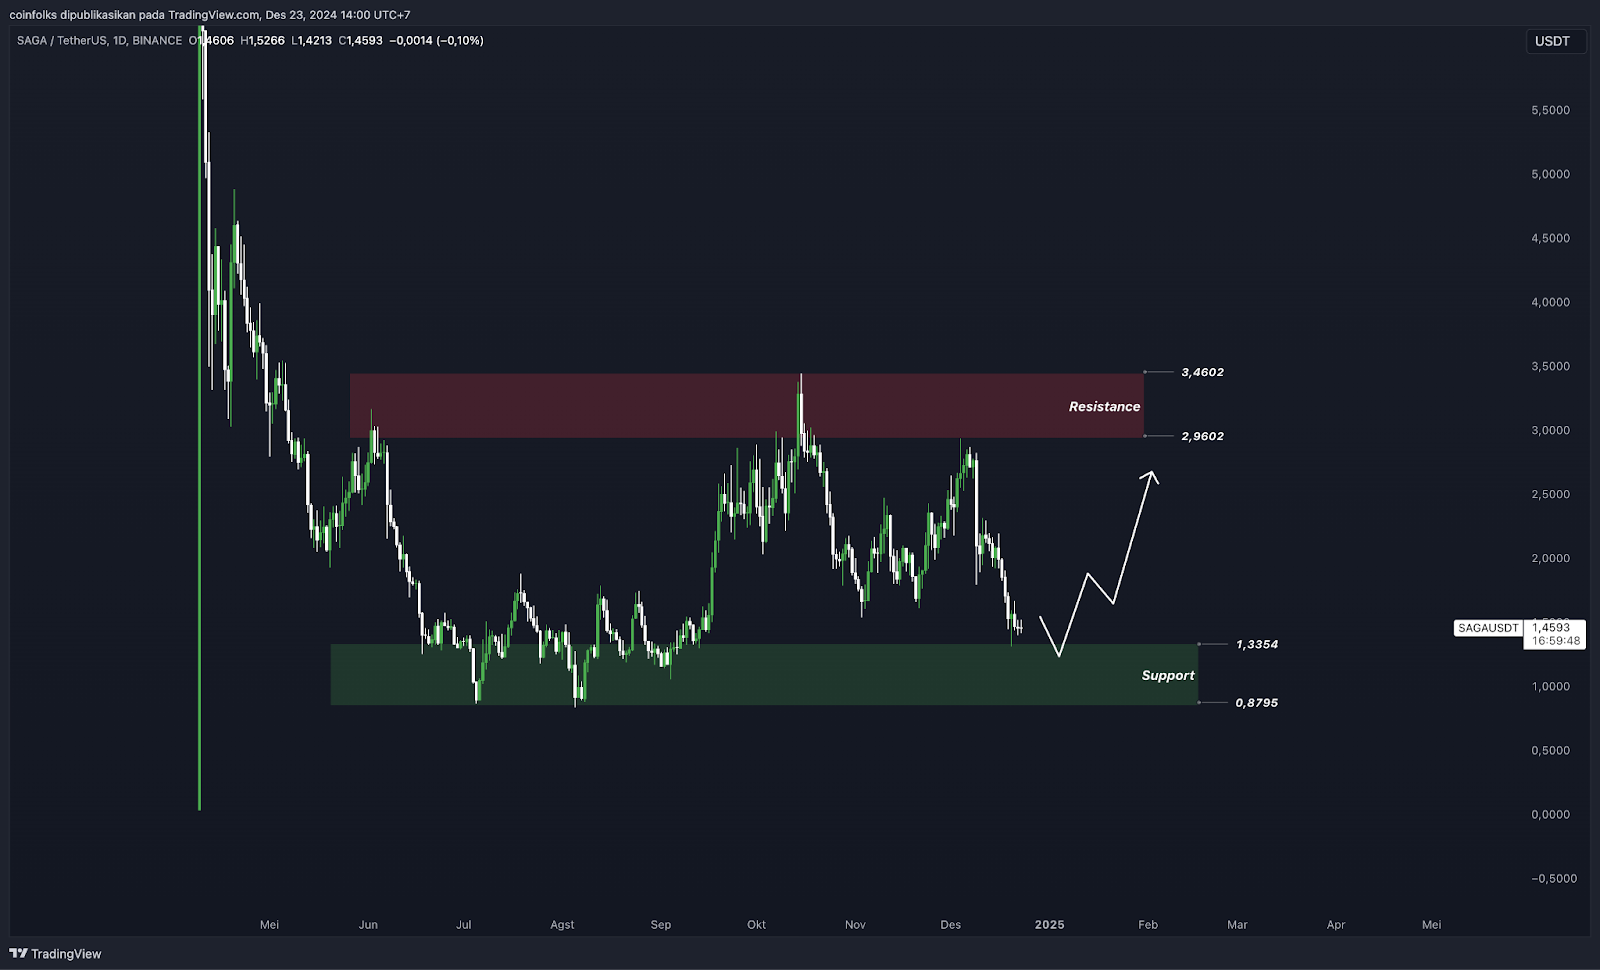Select the 3,4602 resistance price label

[x=1202, y=372]
